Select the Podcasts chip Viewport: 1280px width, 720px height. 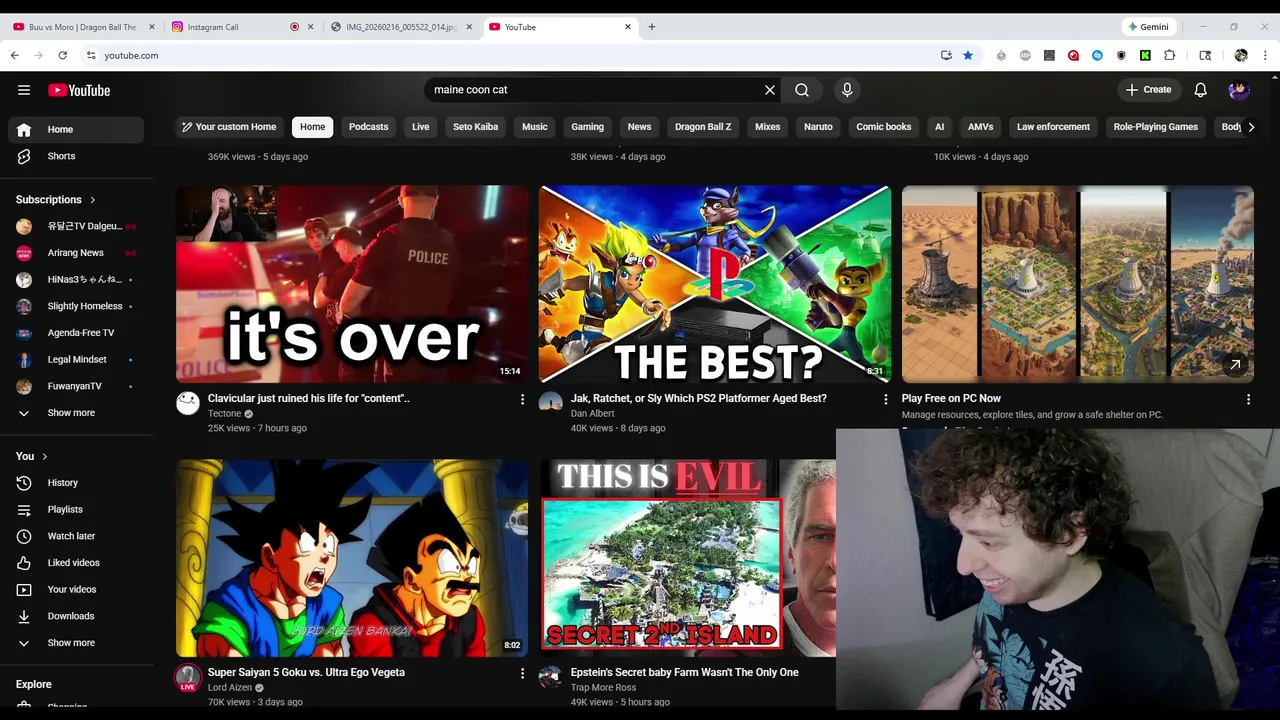[368, 127]
